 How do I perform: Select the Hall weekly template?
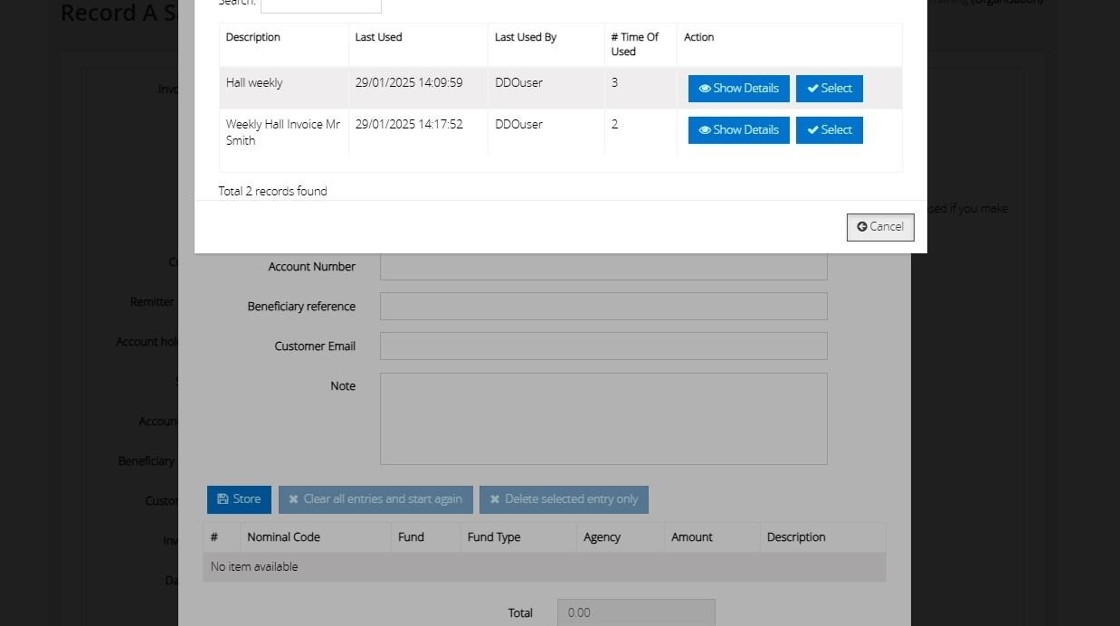pyautogui.click(x=829, y=89)
